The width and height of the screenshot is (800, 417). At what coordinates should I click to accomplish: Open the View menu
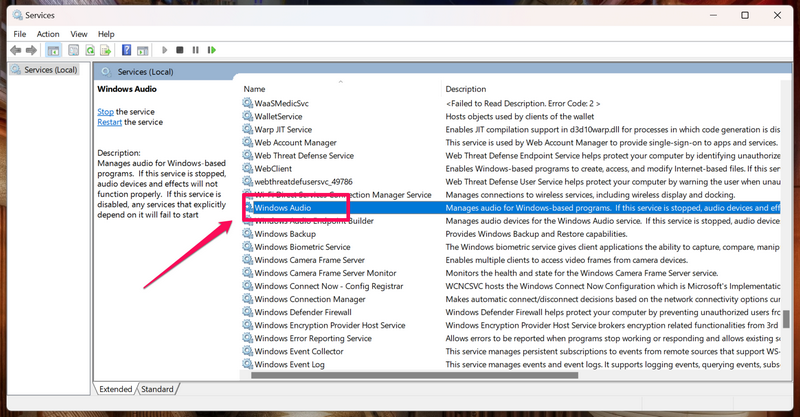[79, 34]
